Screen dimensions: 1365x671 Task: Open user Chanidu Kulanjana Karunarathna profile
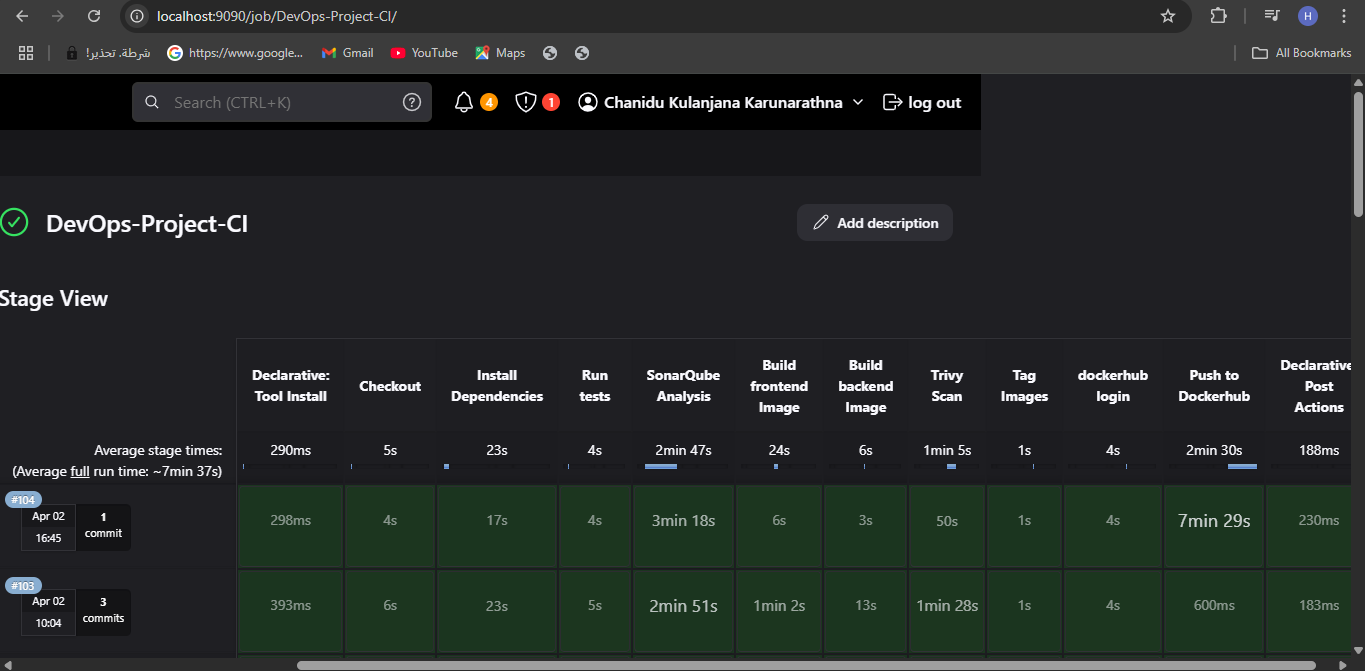pos(710,102)
